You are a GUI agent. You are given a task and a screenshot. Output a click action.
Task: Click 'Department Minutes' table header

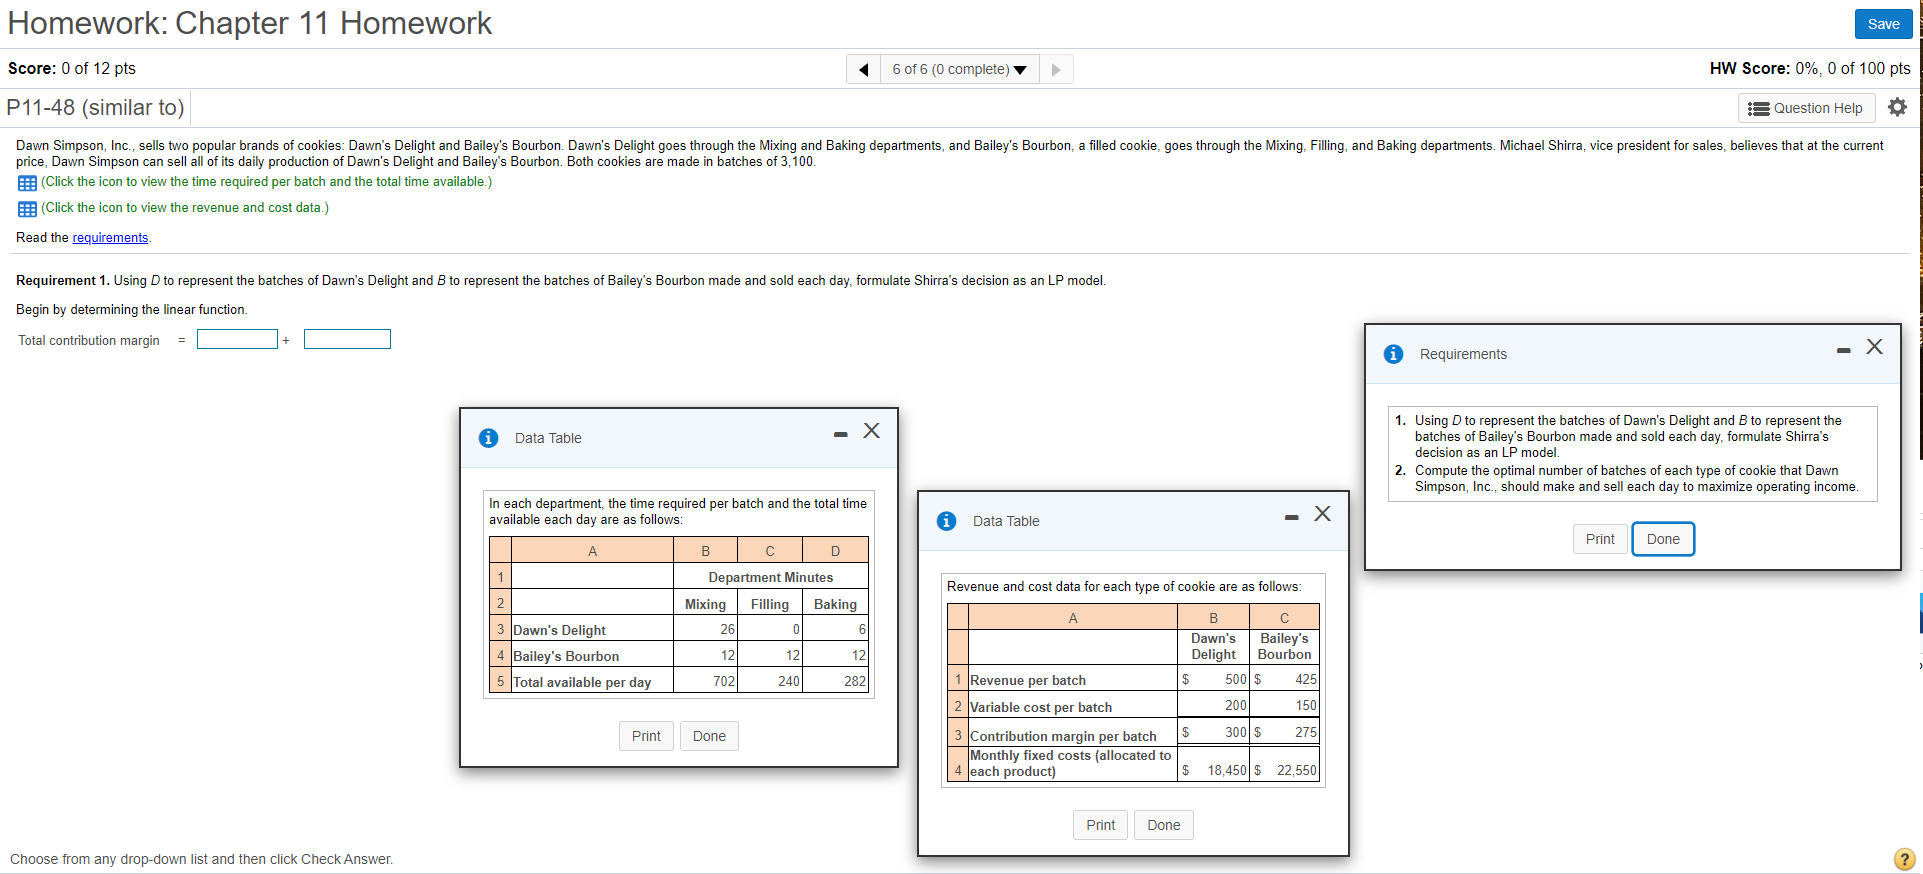click(770, 577)
